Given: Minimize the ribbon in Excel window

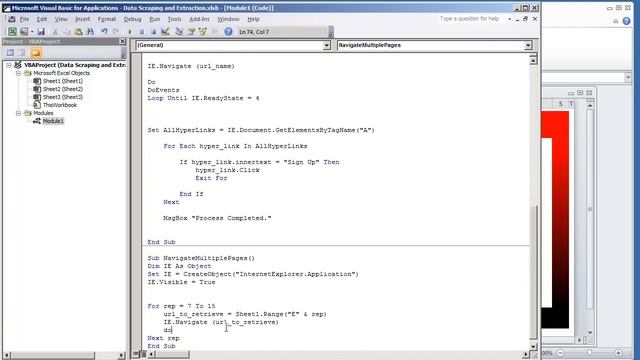Looking at the screenshot, I should (x=616, y=21).
